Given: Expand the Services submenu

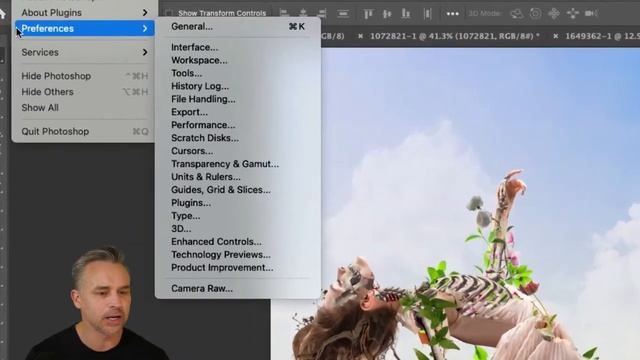Looking at the screenshot, I should (x=84, y=52).
